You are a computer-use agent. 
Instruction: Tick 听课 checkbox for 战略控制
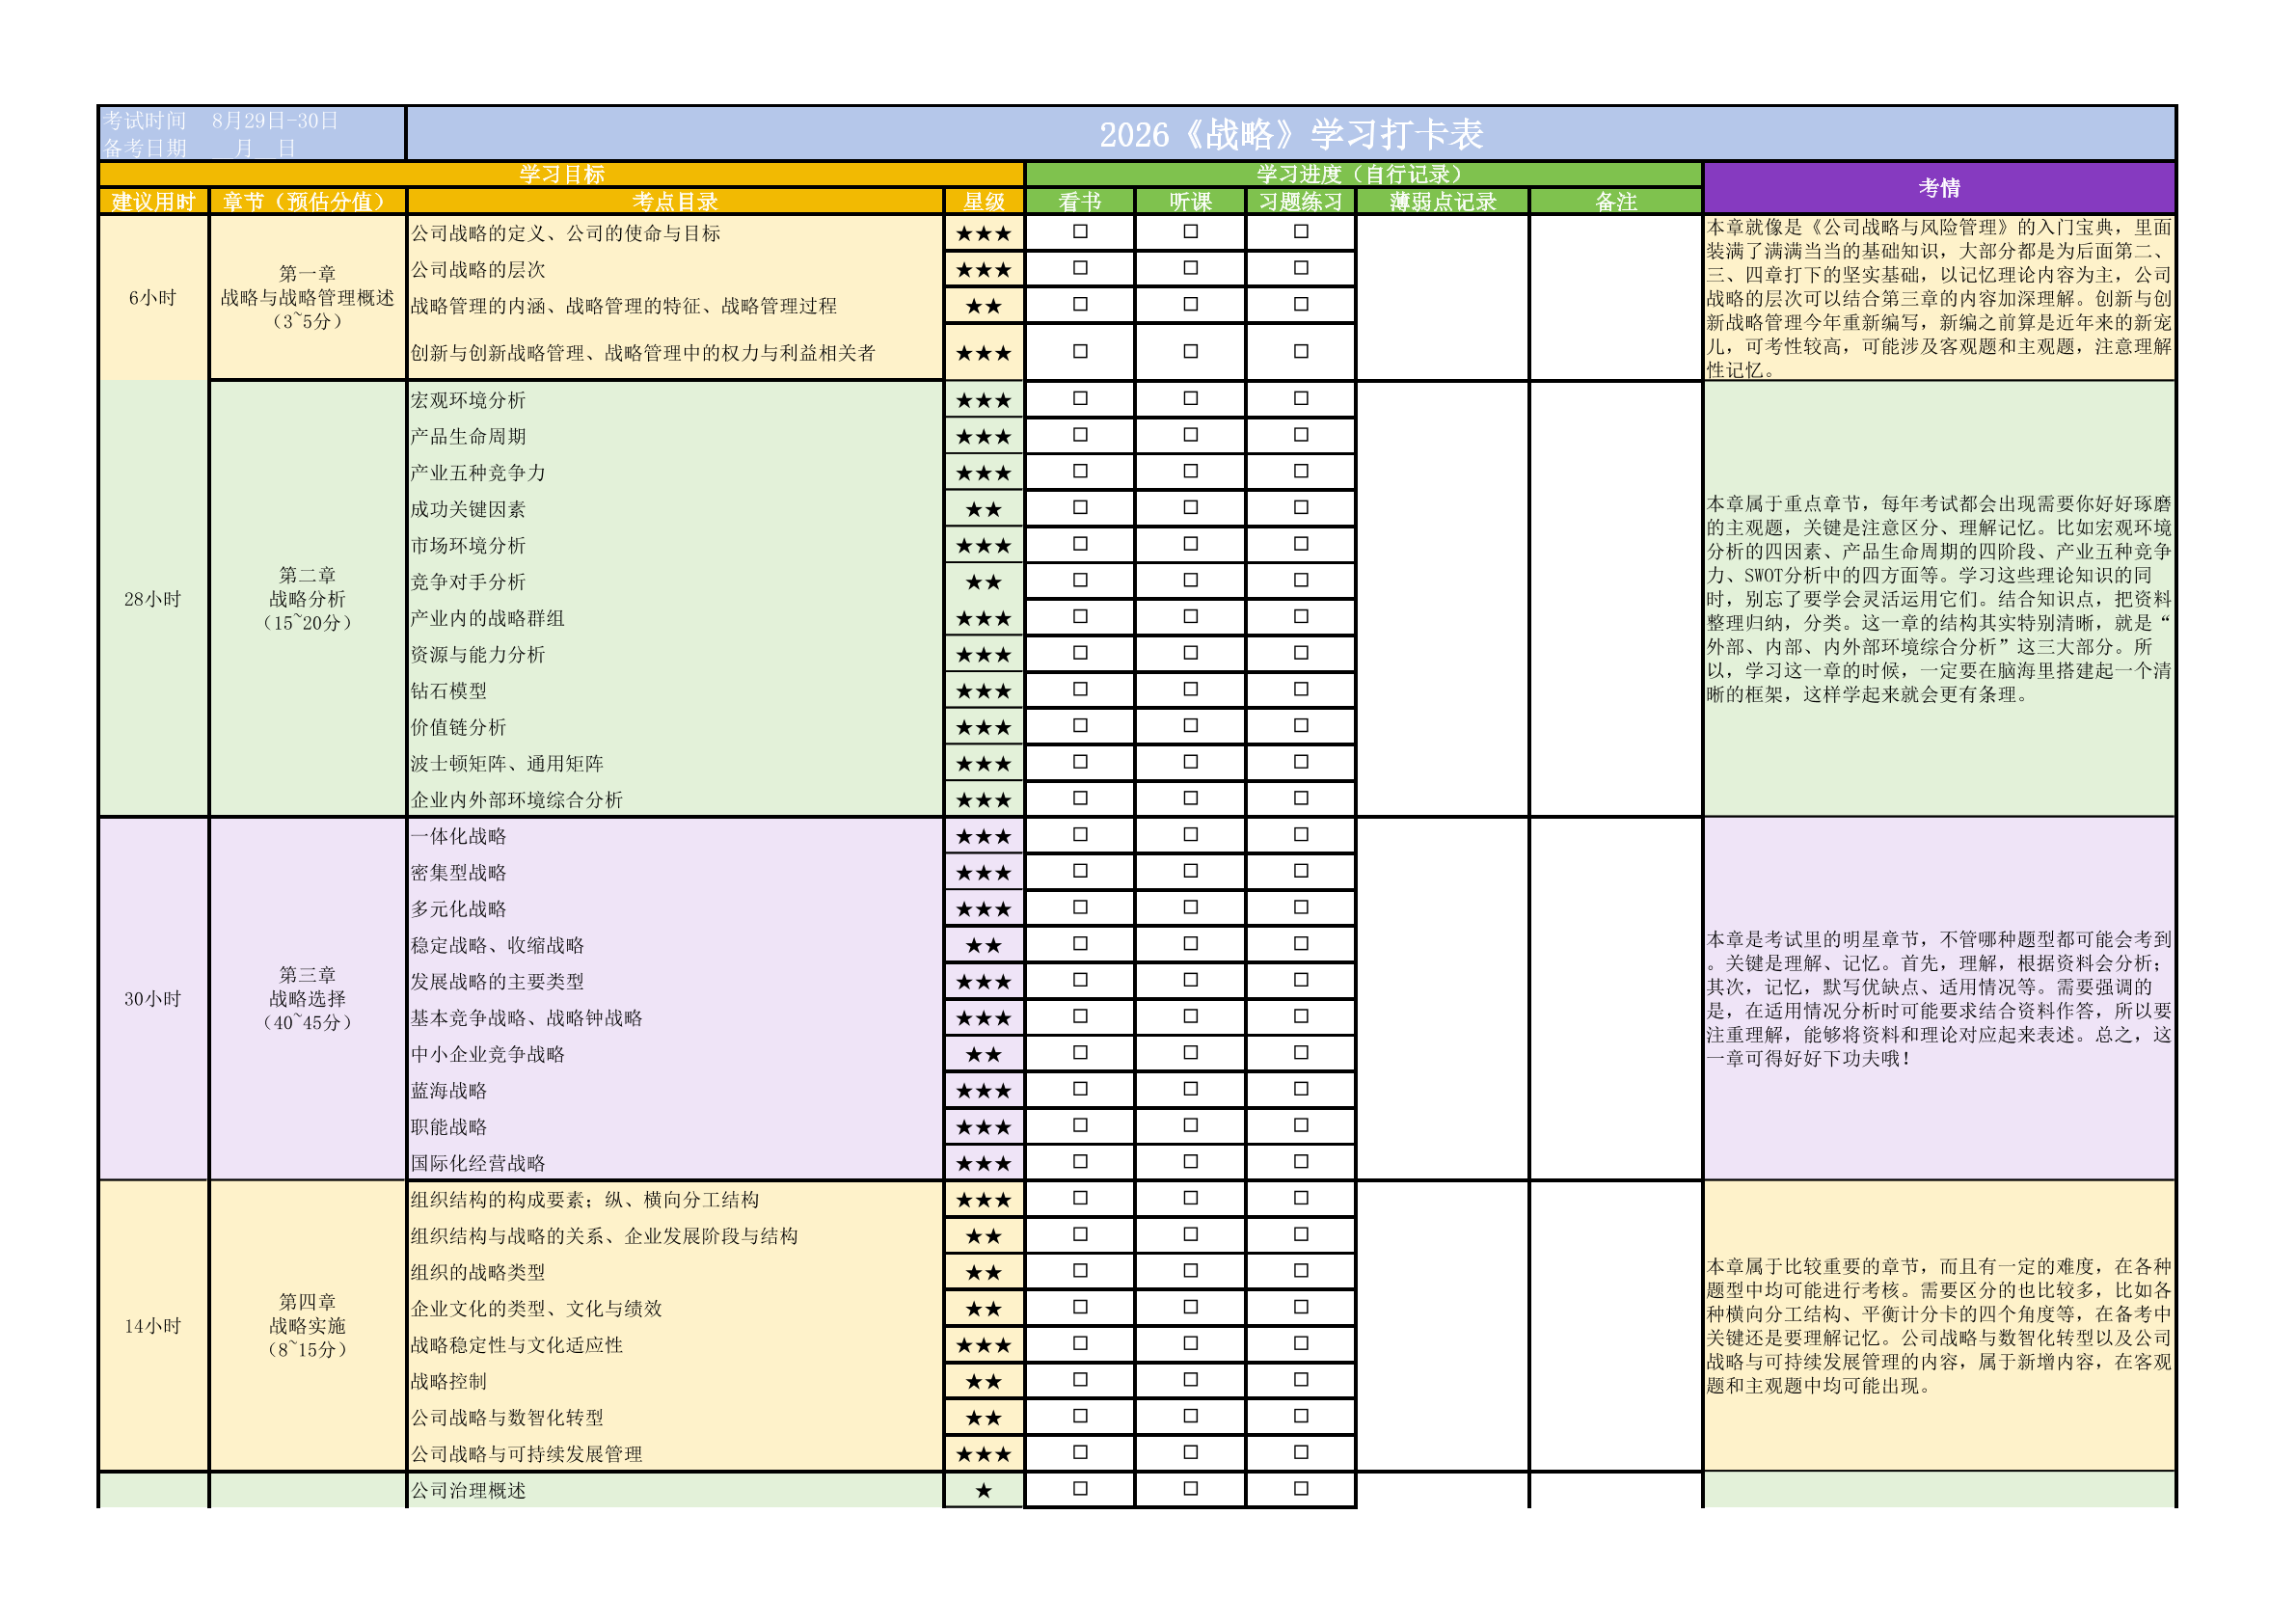click(1190, 1379)
